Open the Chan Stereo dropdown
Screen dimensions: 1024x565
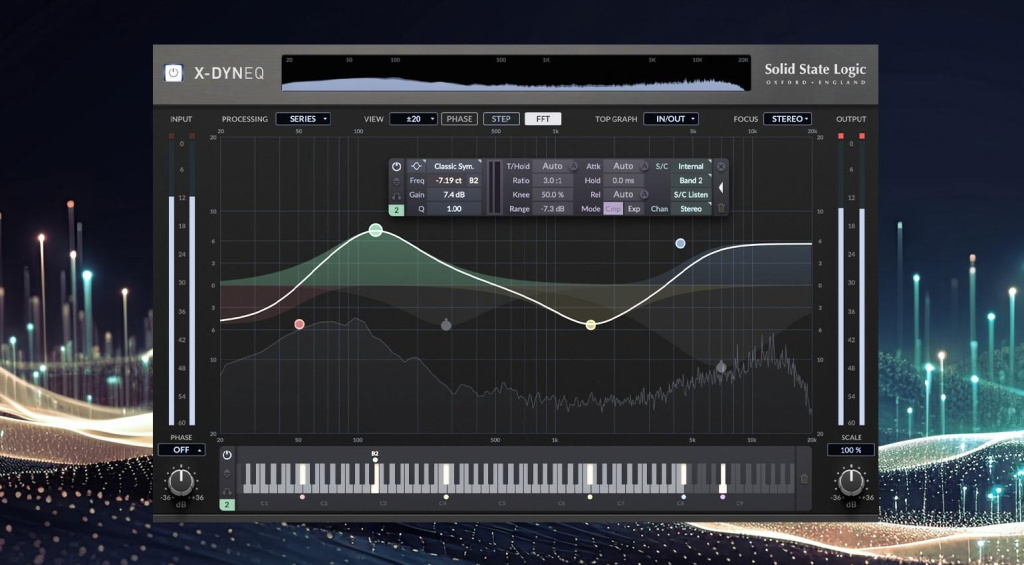[691, 209]
